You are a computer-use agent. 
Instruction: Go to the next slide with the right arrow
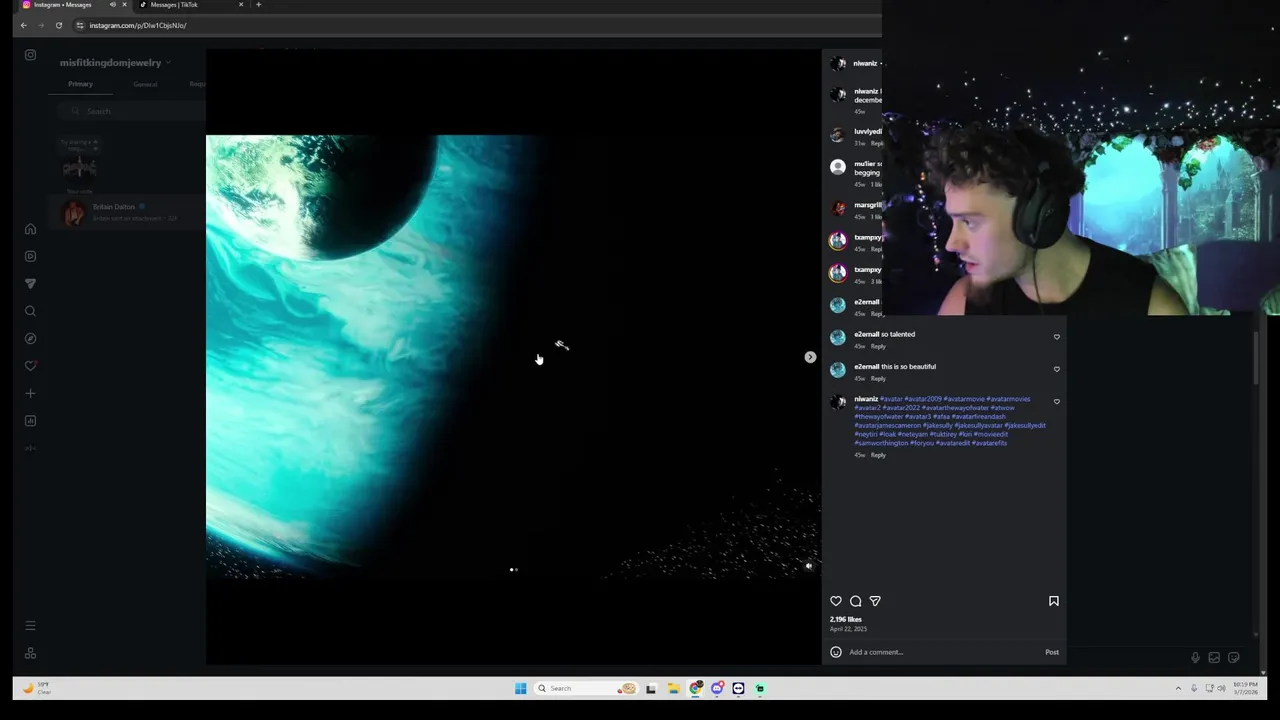click(x=810, y=357)
